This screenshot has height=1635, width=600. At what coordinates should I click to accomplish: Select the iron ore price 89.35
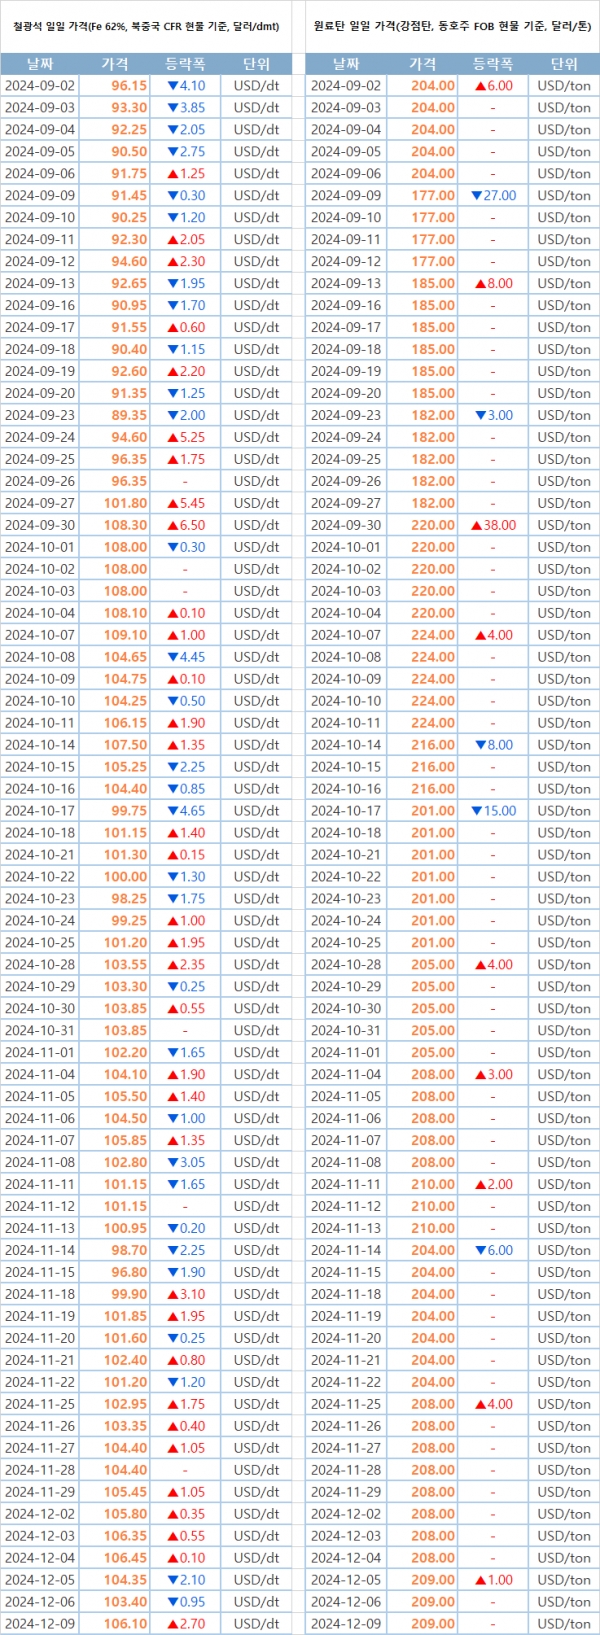point(129,415)
